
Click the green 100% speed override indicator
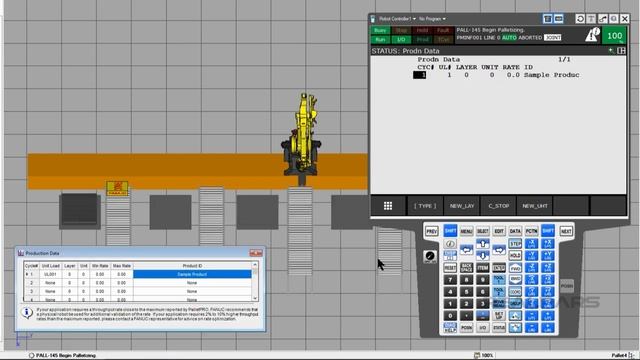[615, 36]
